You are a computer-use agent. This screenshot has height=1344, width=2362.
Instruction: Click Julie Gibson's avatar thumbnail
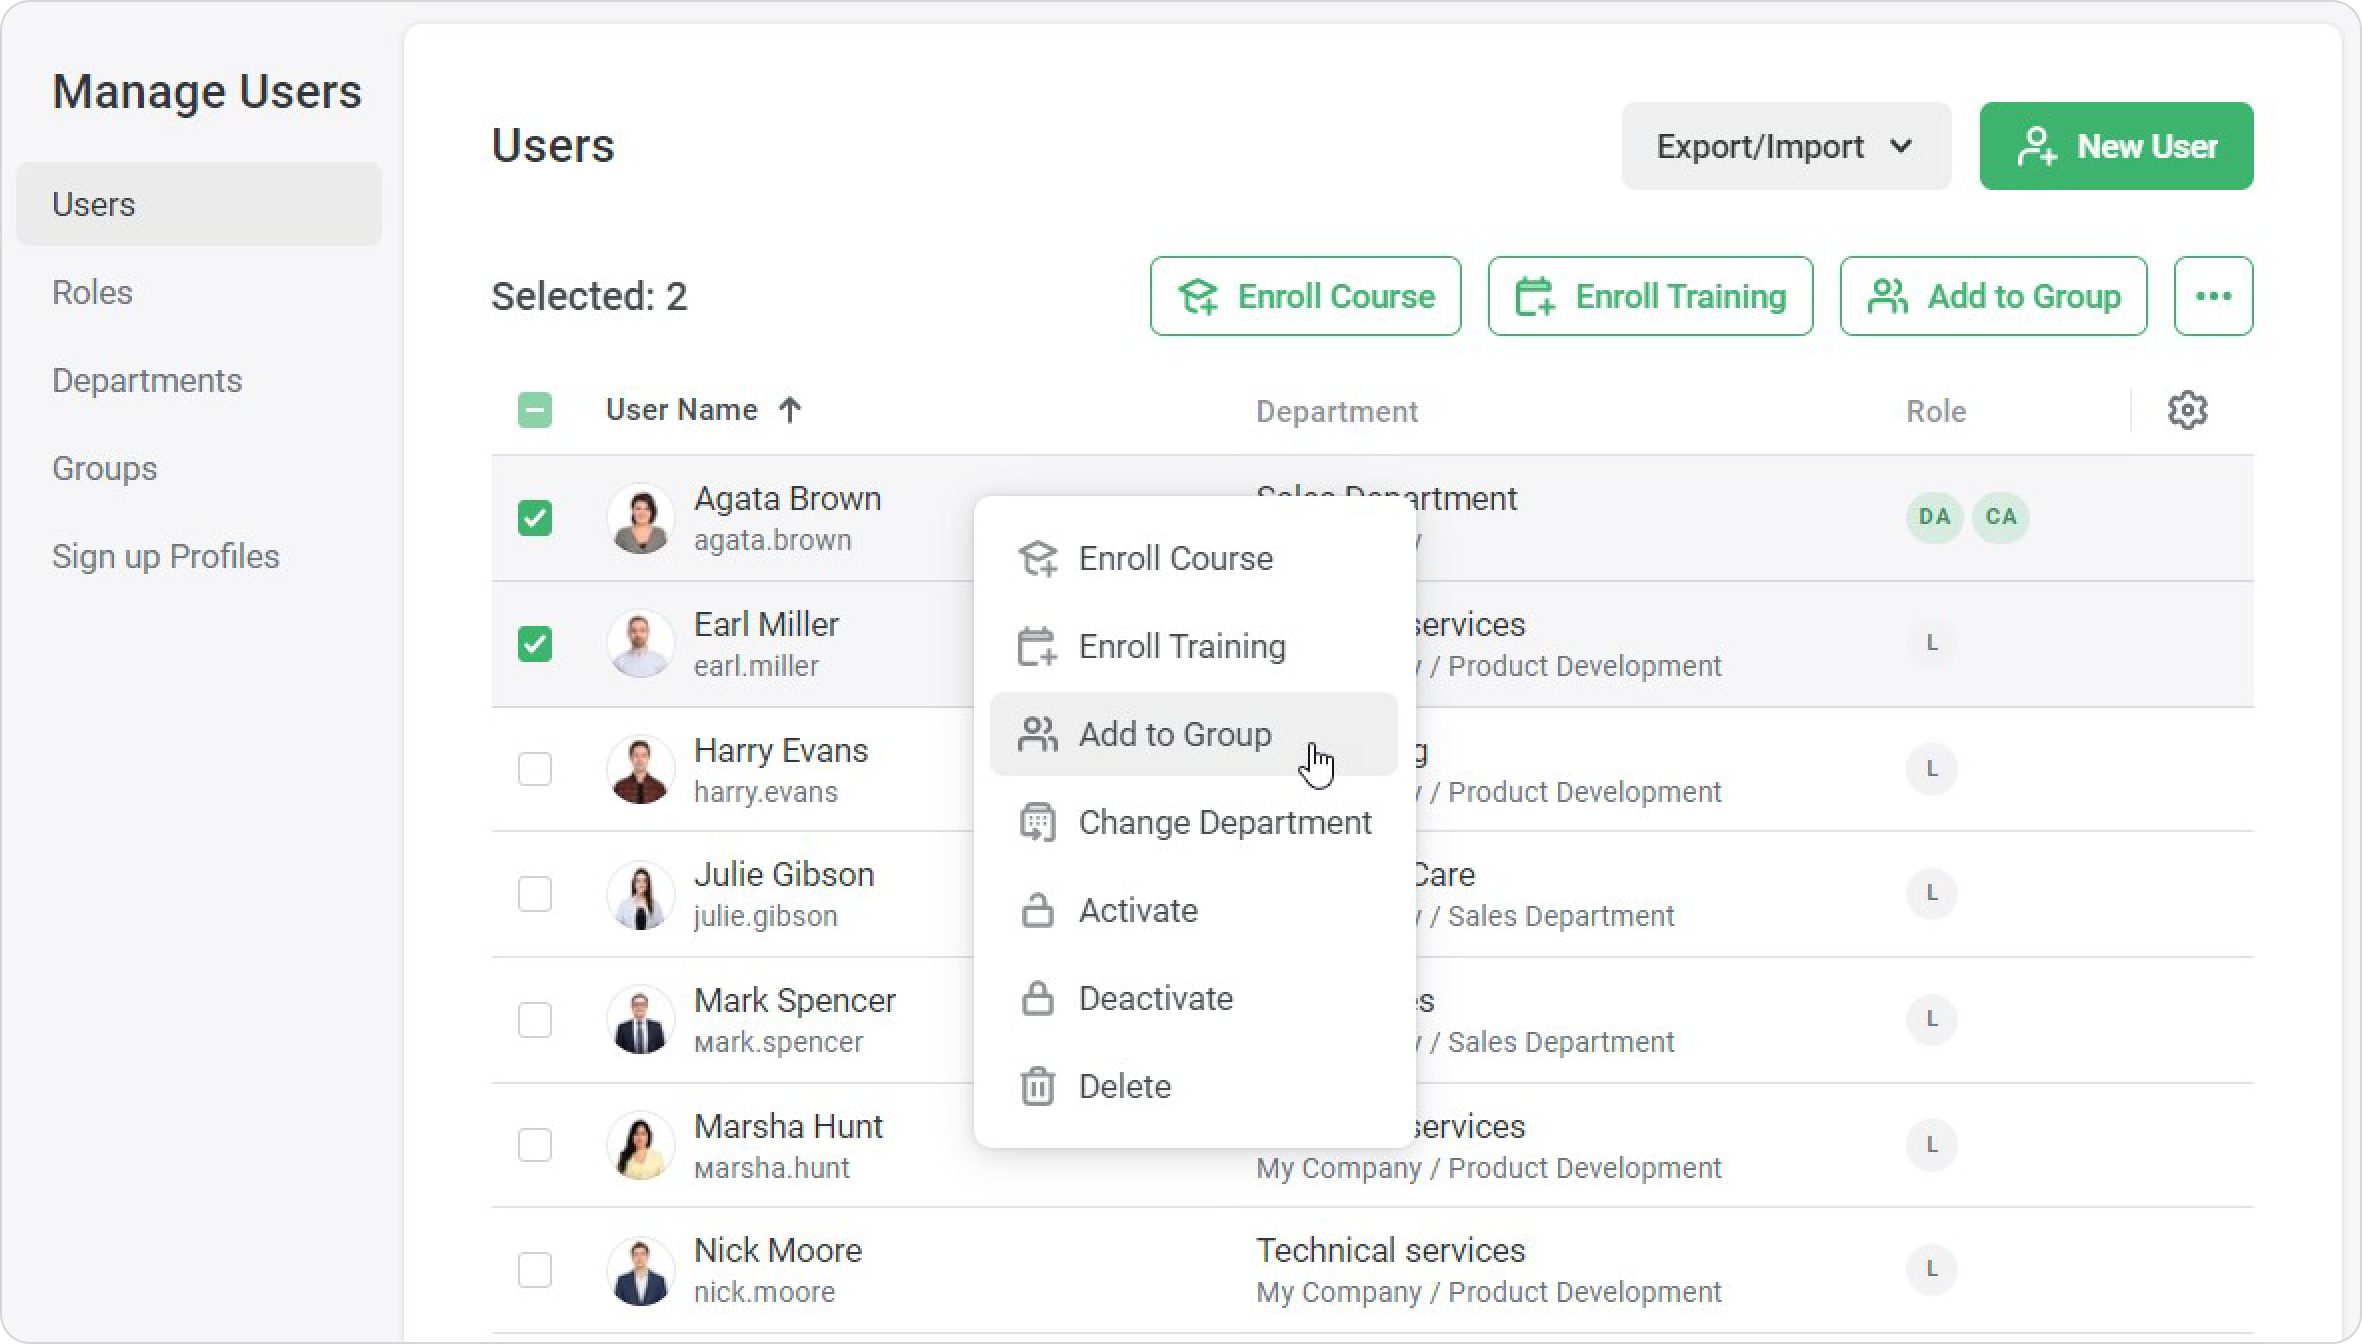[x=640, y=894]
